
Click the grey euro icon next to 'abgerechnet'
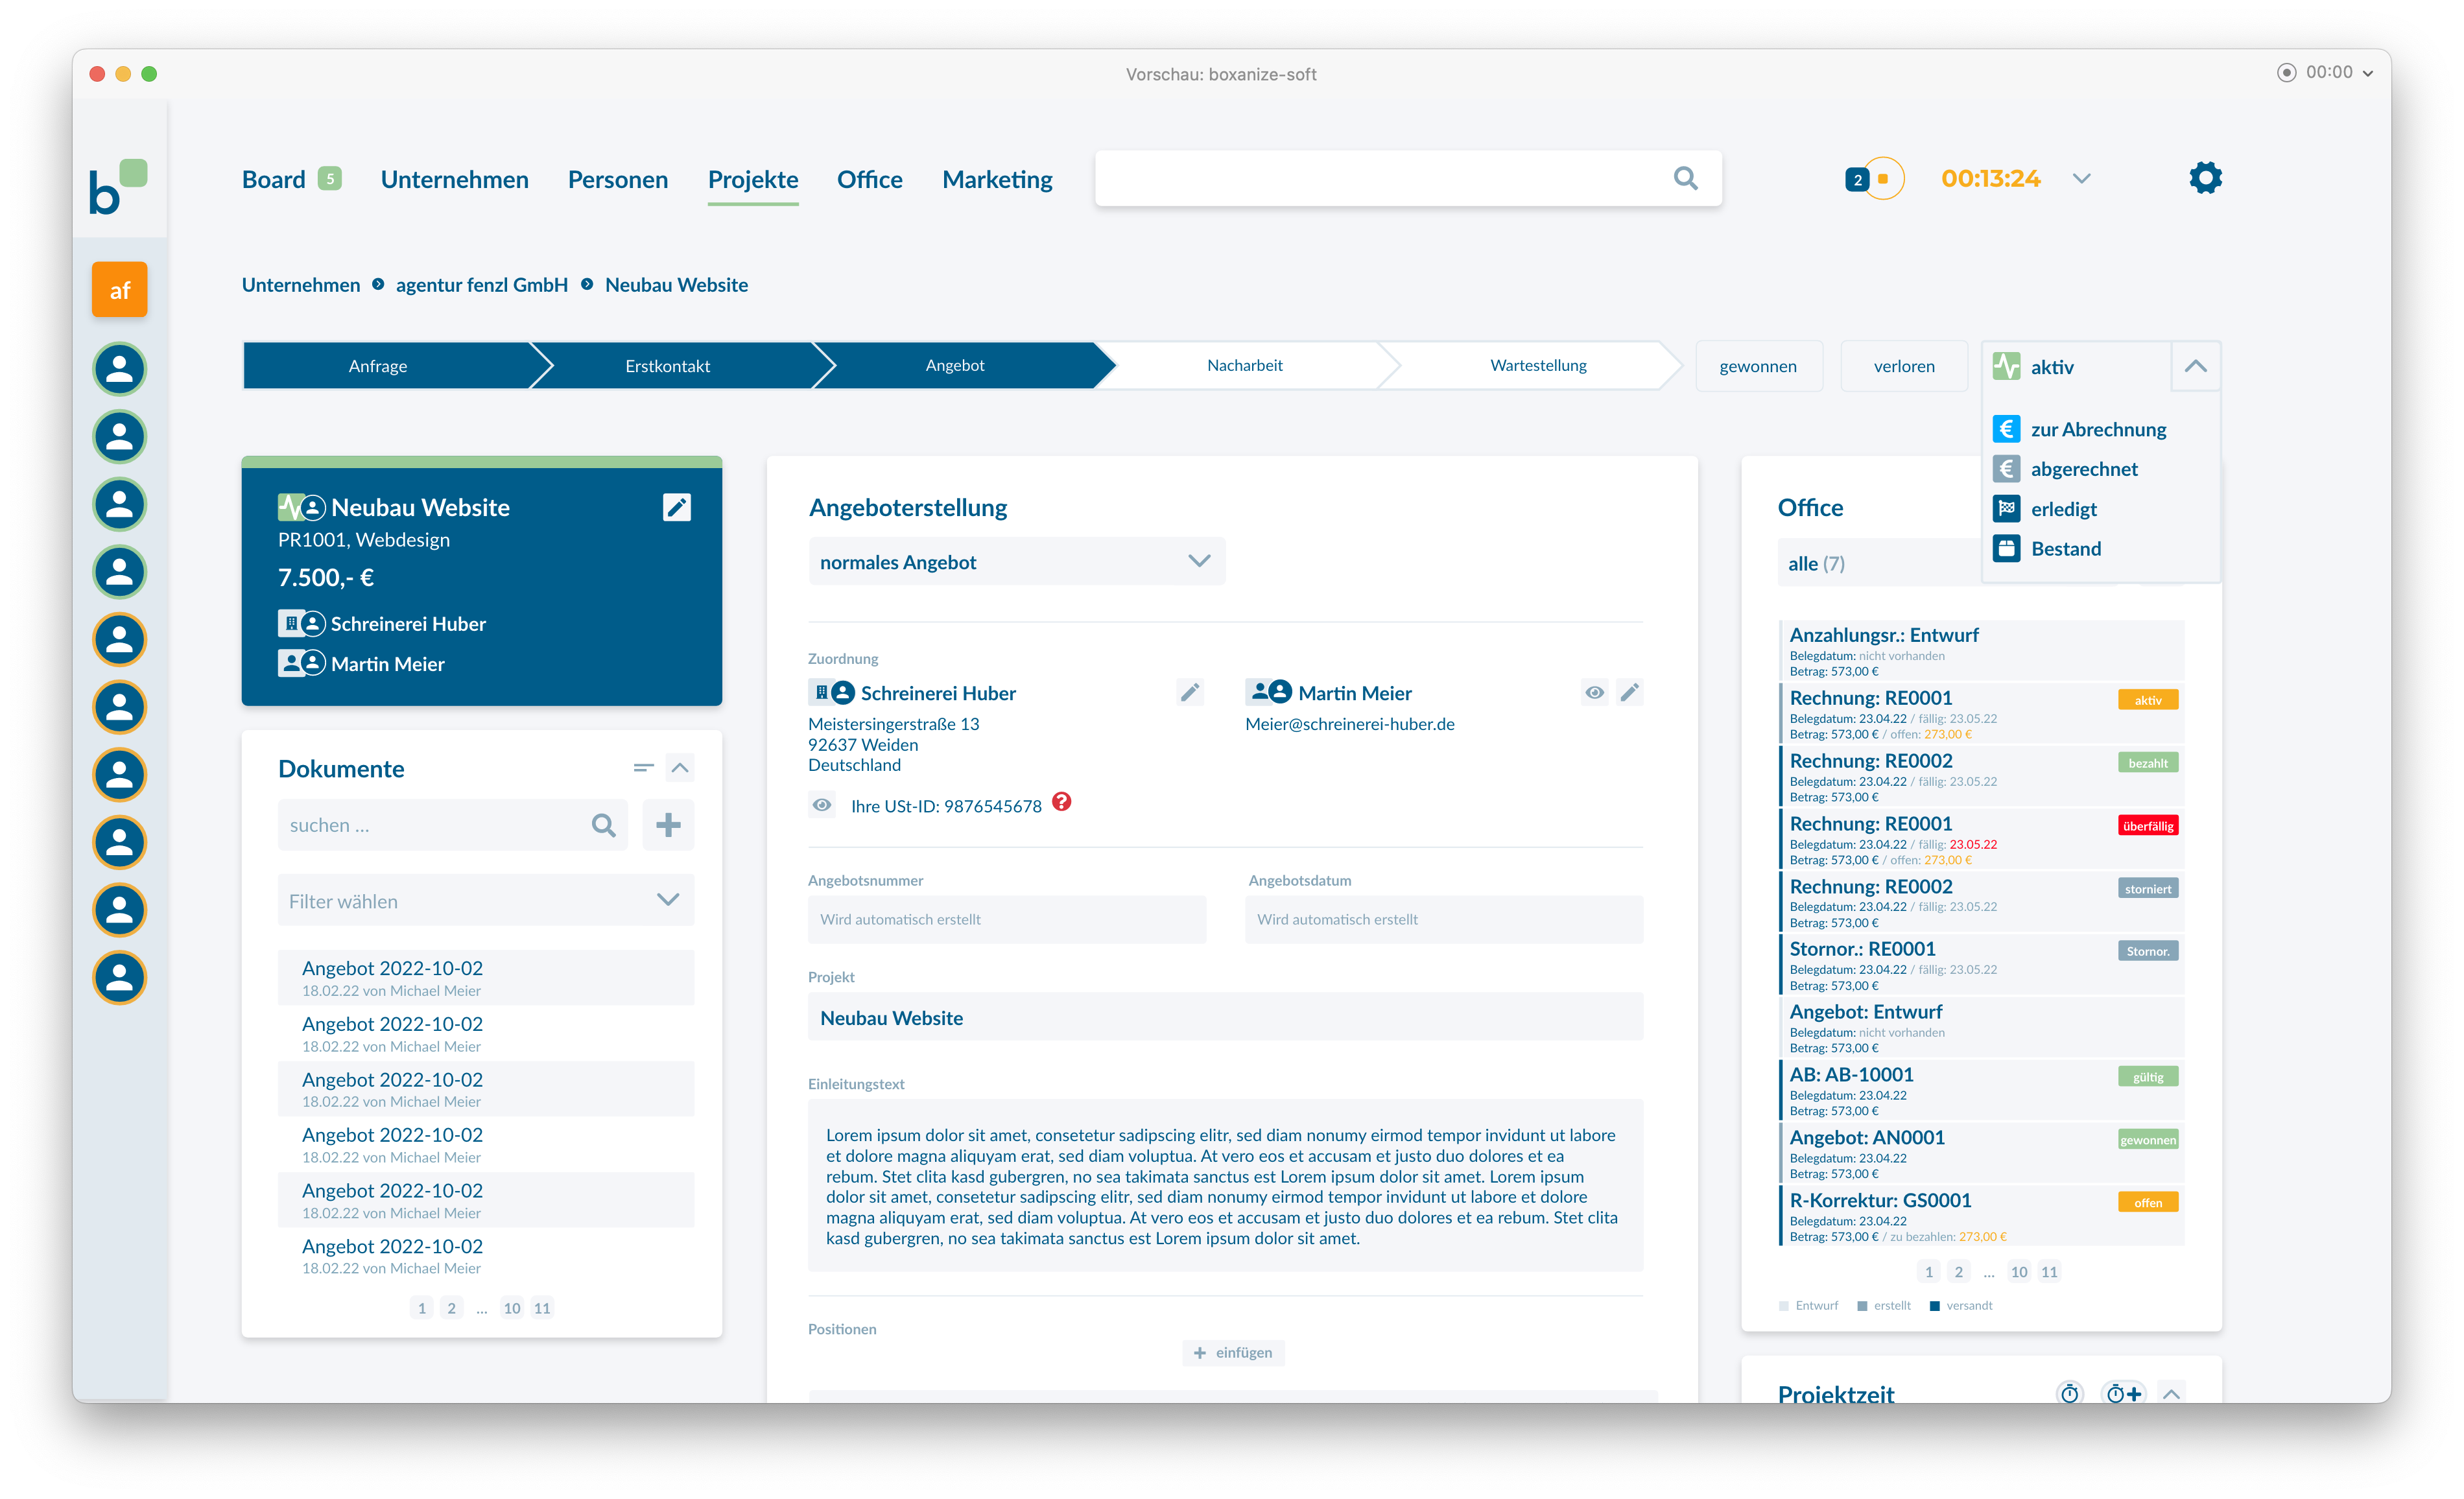tap(2006, 469)
